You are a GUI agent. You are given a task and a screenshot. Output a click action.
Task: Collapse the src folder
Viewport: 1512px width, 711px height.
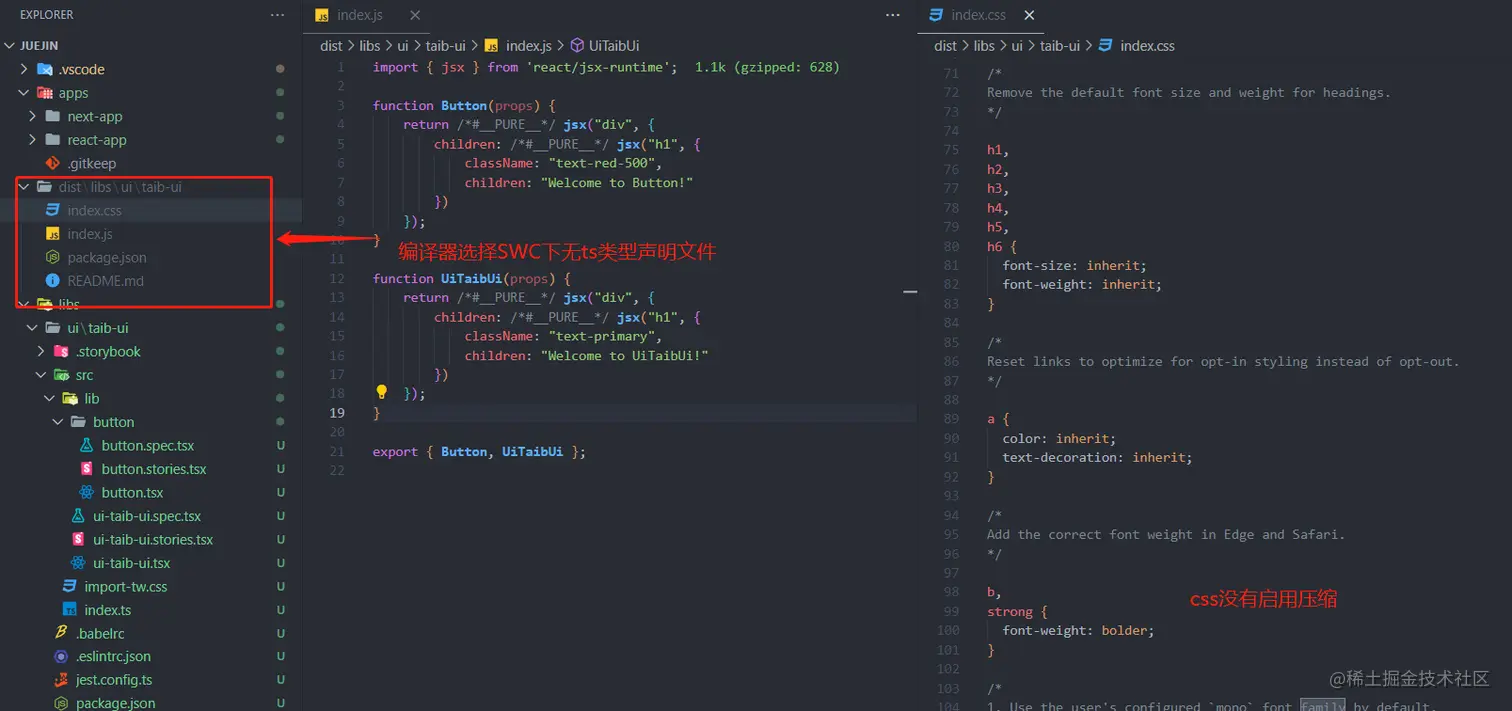click(x=41, y=375)
